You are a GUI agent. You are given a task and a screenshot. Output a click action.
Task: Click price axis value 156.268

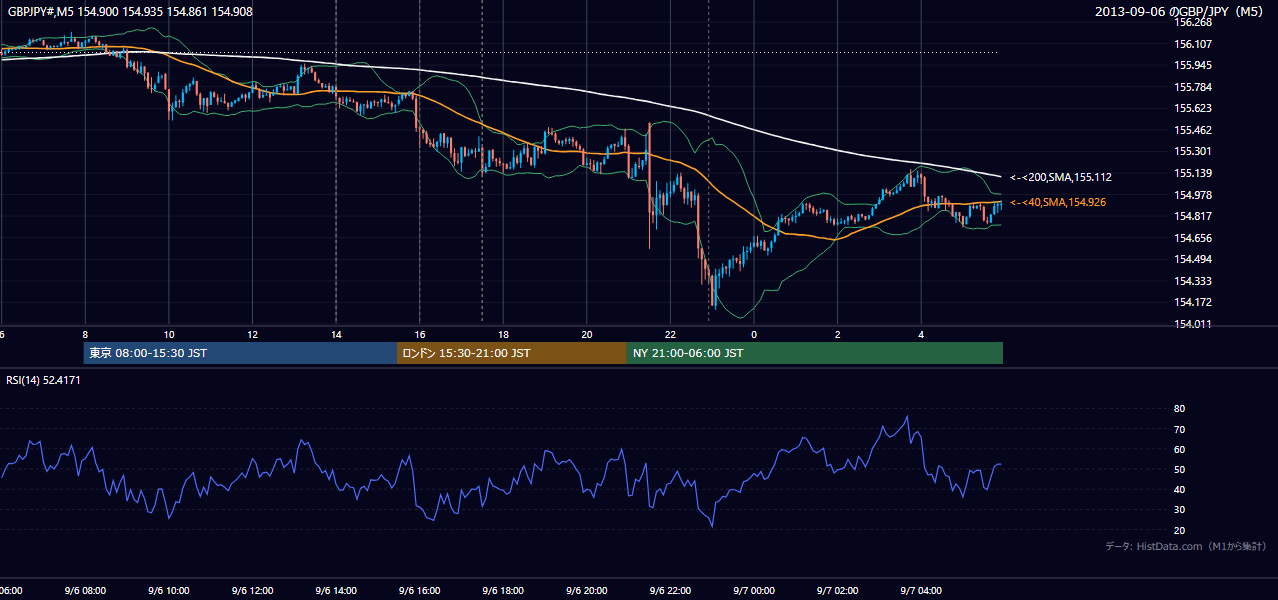click(x=1191, y=22)
